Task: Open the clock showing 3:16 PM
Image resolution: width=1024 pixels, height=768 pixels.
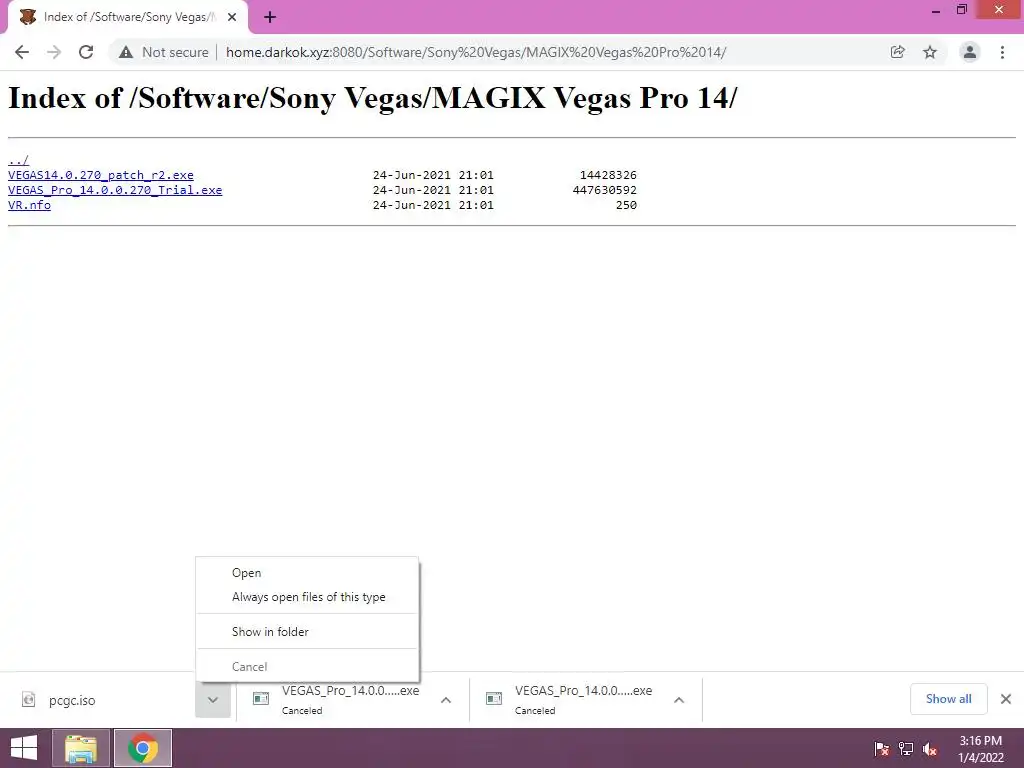Action: [980, 749]
